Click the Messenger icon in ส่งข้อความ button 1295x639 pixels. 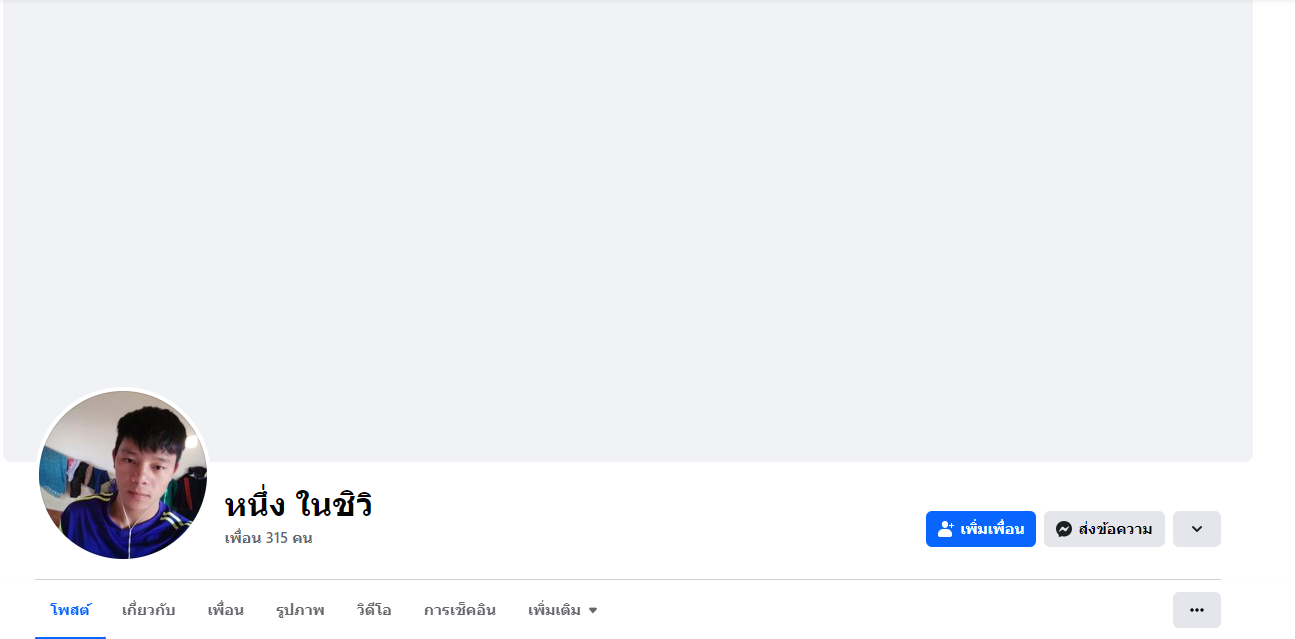click(1064, 529)
